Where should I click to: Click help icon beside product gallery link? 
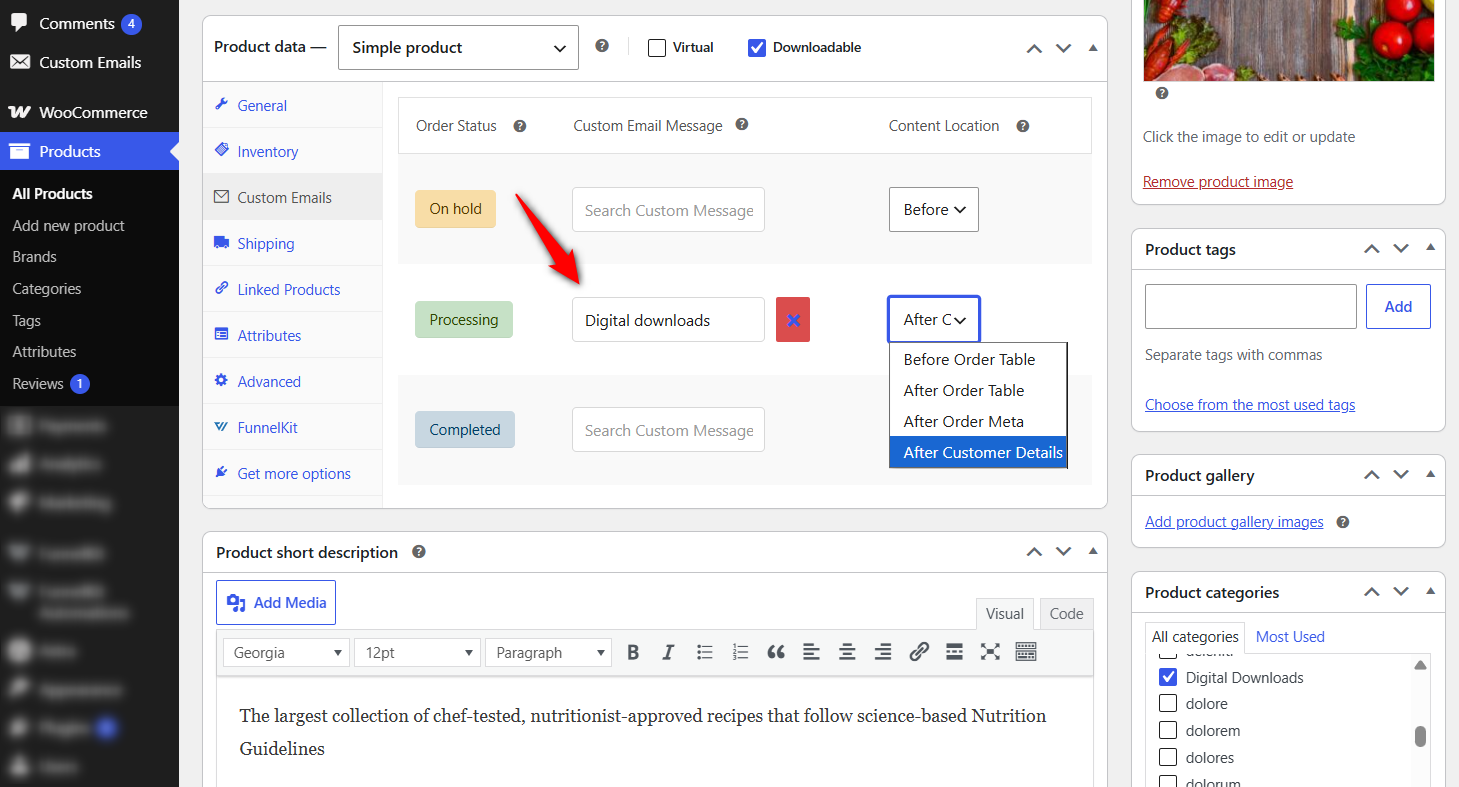[x=1343, y=522]
